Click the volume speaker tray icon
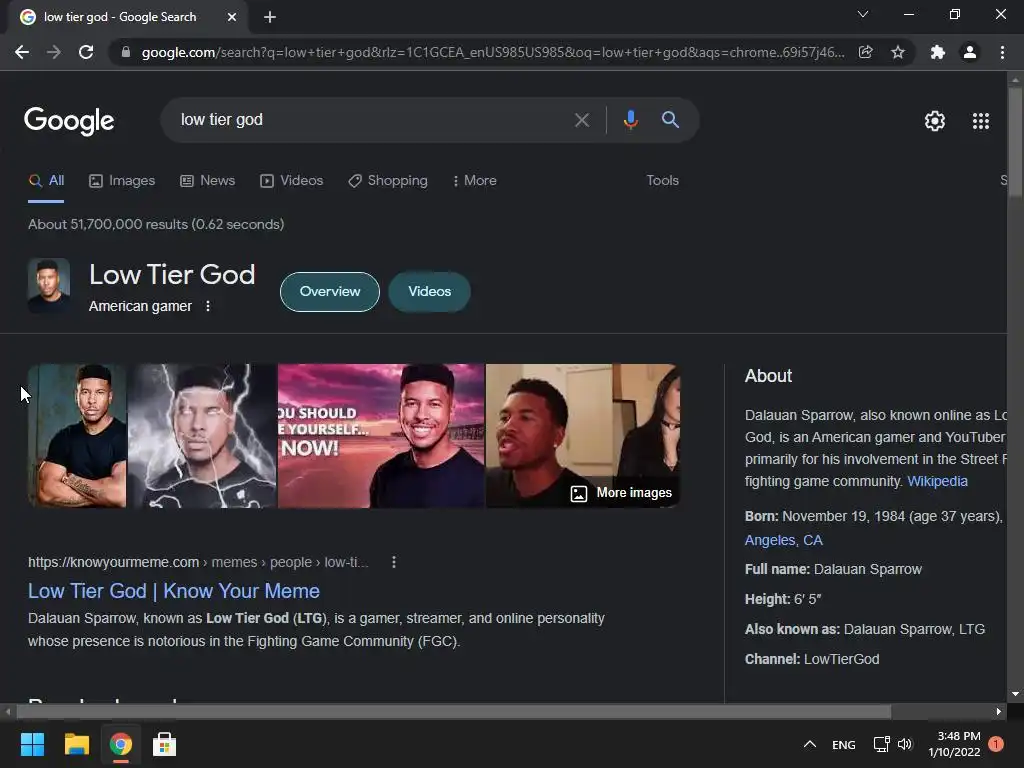 [904, 744]
